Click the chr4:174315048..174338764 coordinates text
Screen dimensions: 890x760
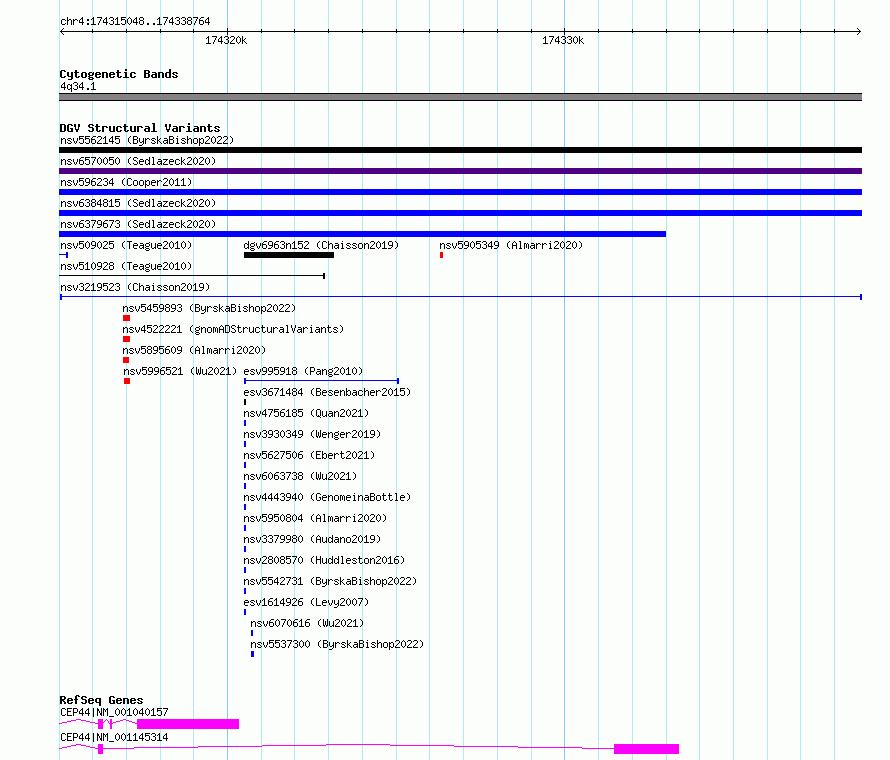pyautogui.click(x=135, y=21)
